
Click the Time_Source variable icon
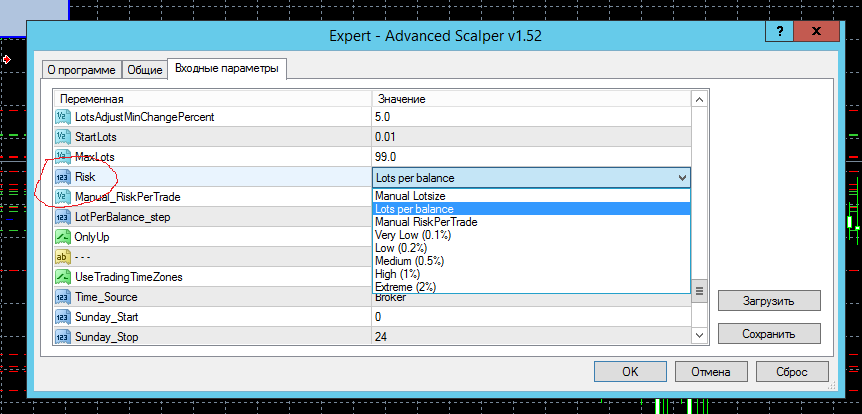[x=63, y=297]
